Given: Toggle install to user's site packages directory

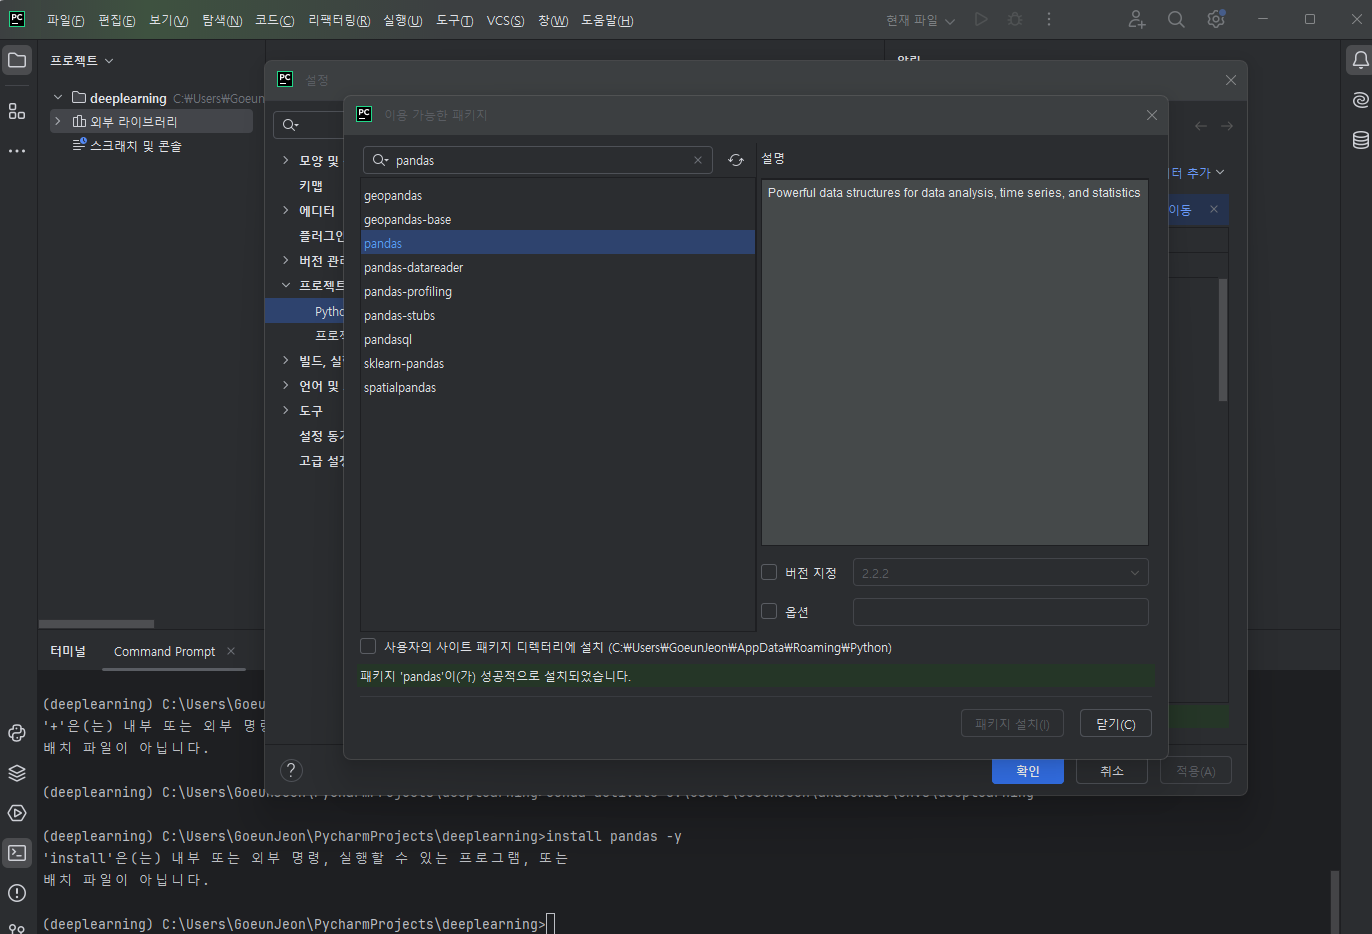Looking at the screenshot, I should (368, 646).
